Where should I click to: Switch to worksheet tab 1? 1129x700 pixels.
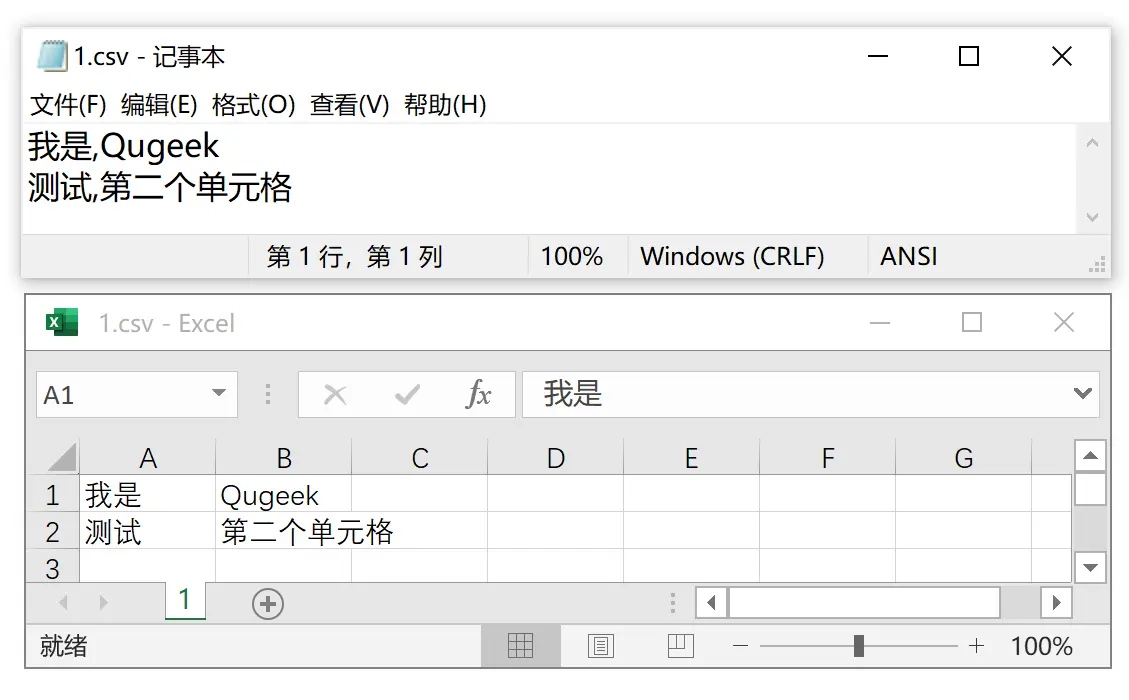pyautogui.click(x=186, y=603)
